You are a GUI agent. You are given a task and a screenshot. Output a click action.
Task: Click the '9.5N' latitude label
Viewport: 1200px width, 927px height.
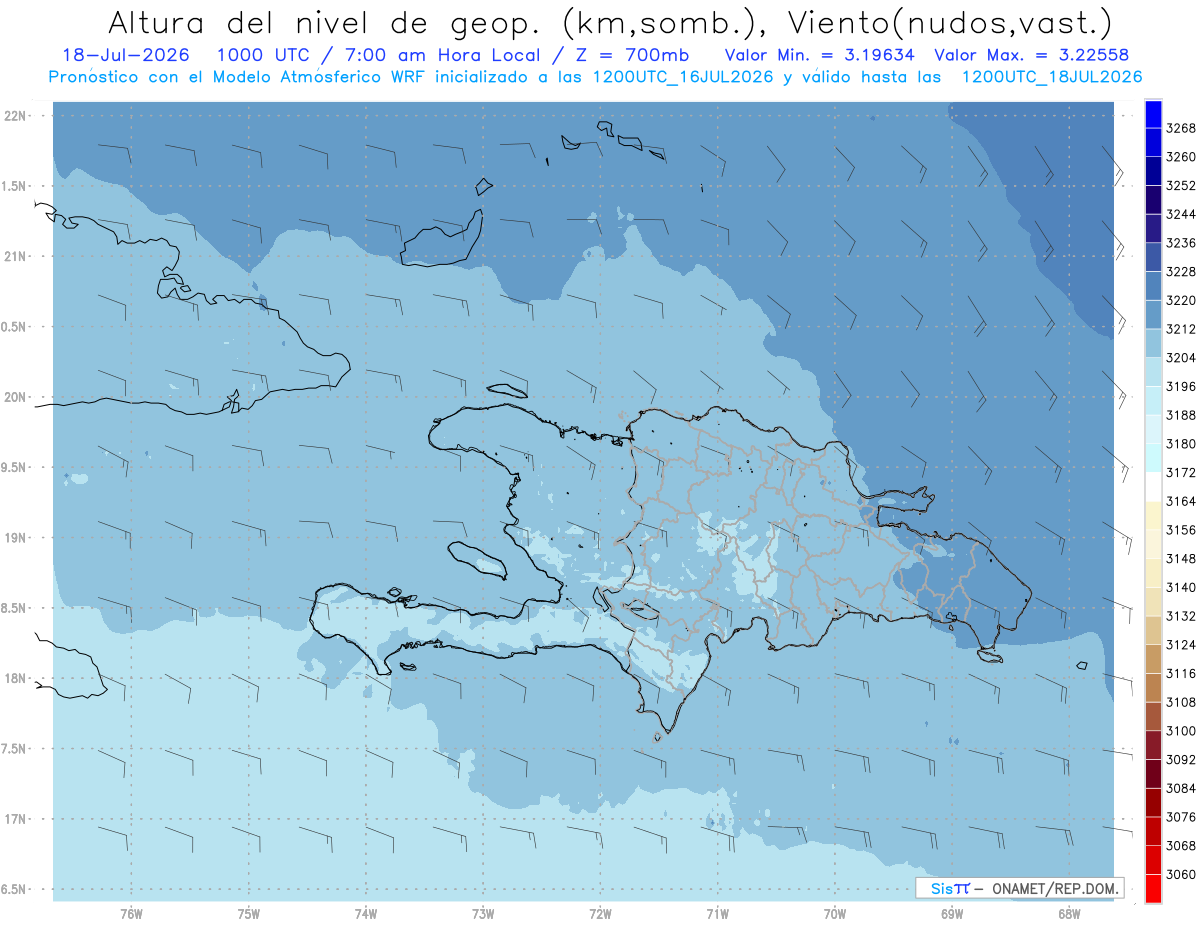15,468
